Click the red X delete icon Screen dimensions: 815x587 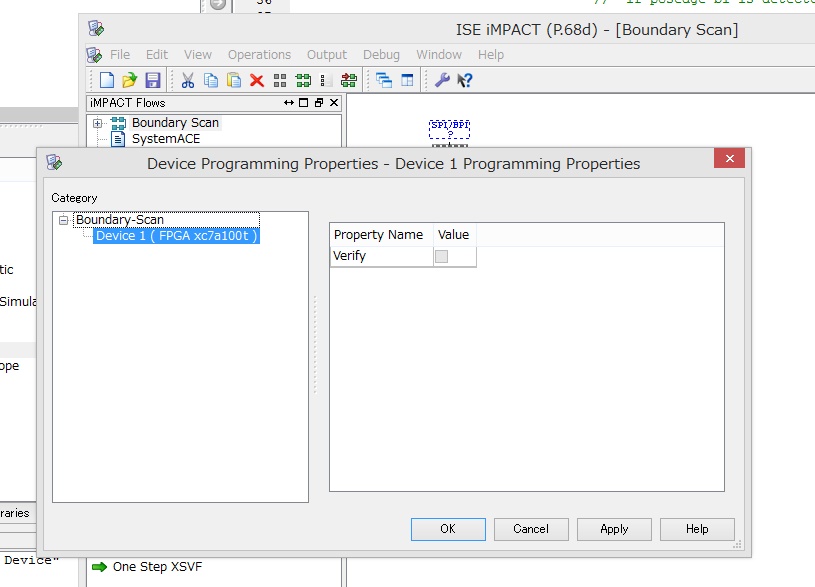256,81
